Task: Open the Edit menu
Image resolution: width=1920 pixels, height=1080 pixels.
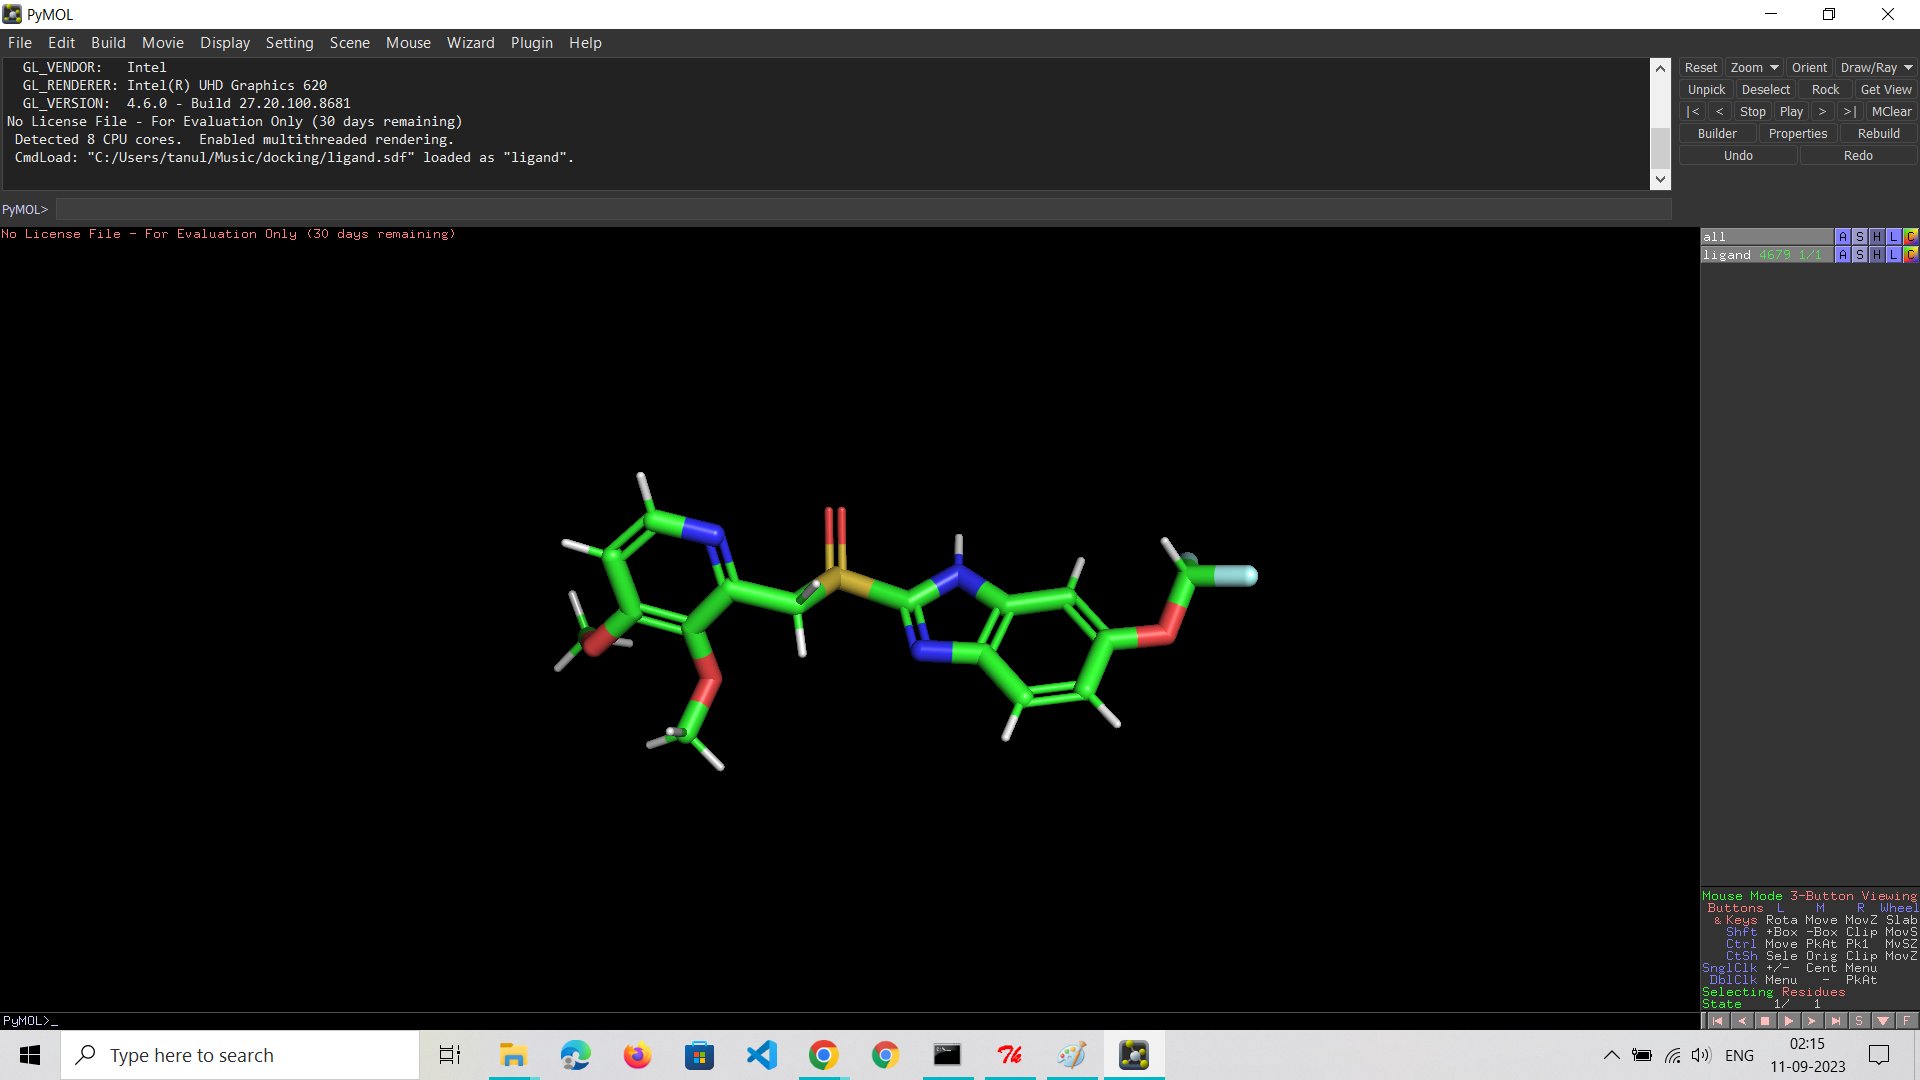Action: [x=61, y=43]
